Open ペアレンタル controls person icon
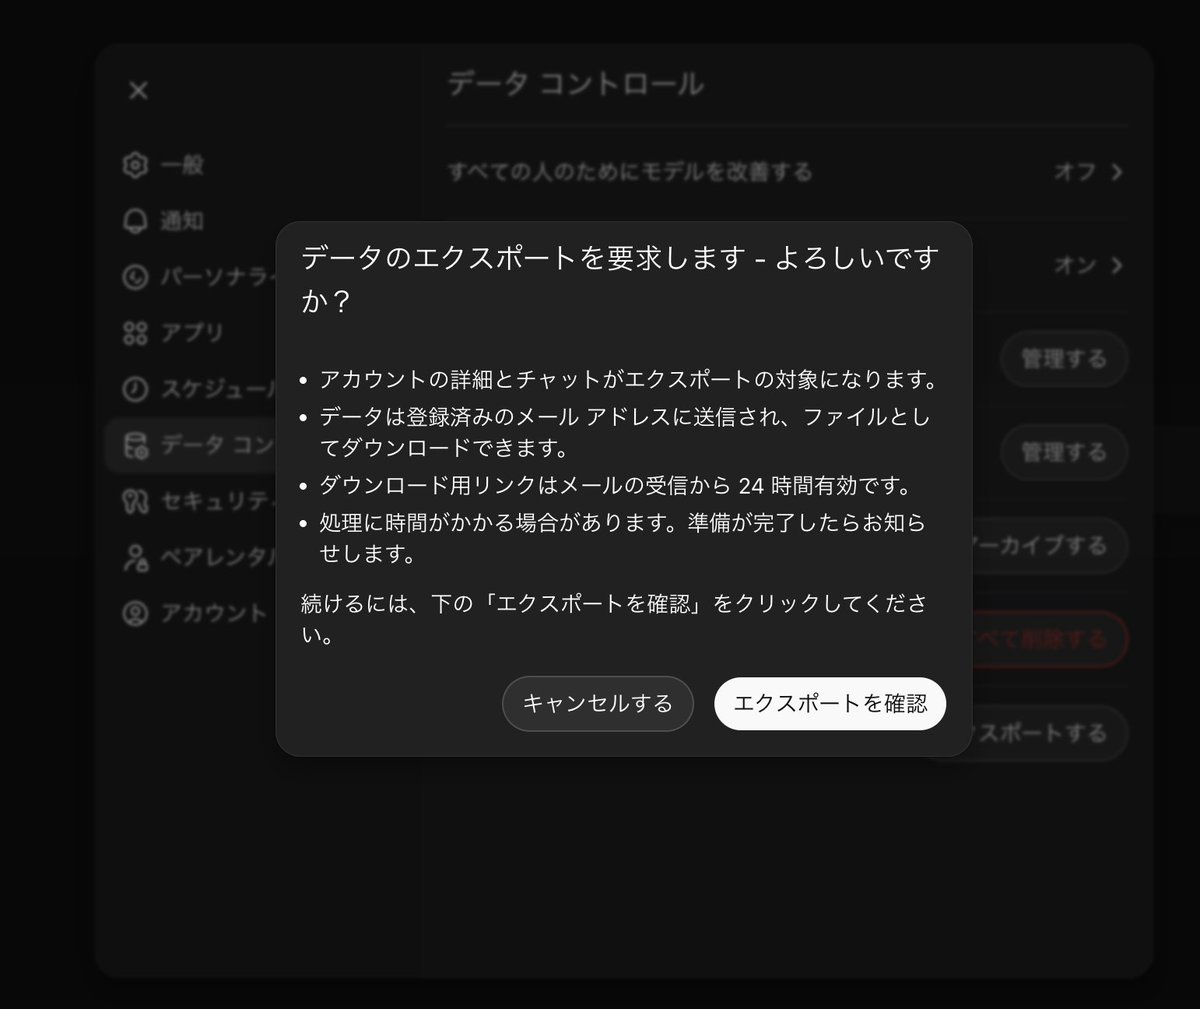This screenshot has height=1009, width=1200. [135, 557]
